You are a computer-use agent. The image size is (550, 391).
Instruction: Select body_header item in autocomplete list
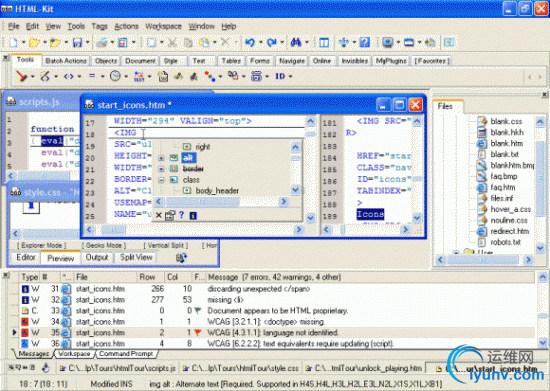point(217,191)
